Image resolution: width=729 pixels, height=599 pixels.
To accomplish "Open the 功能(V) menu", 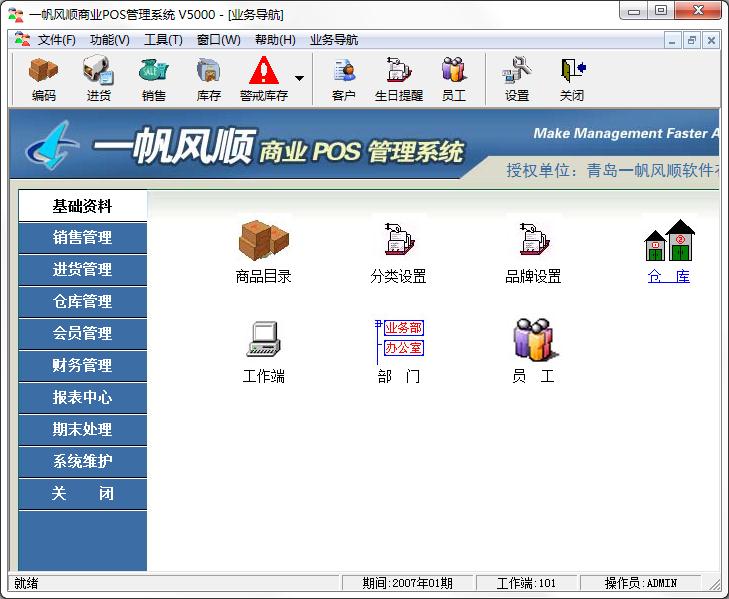I will [x=110, y=40].
